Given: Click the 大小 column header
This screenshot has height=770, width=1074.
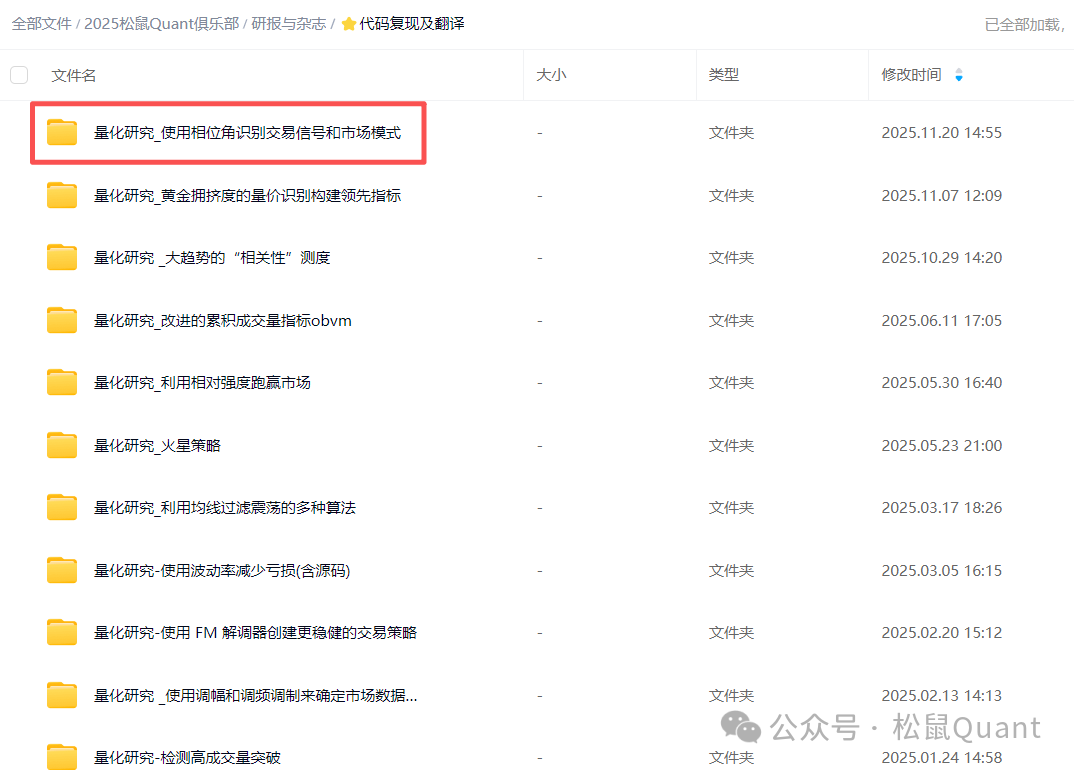Looking at the screenshot, I should [551, 74].
